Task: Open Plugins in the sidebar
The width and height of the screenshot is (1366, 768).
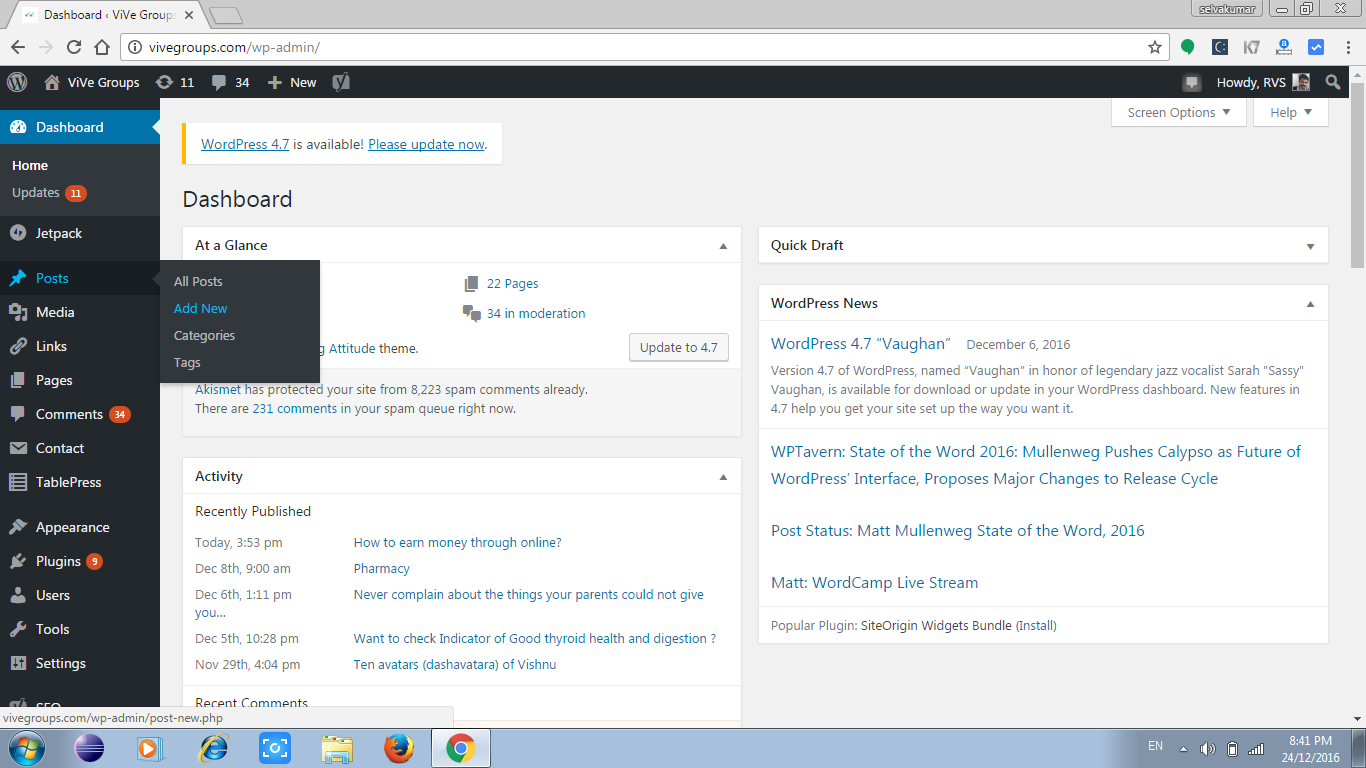Action: 80,561
